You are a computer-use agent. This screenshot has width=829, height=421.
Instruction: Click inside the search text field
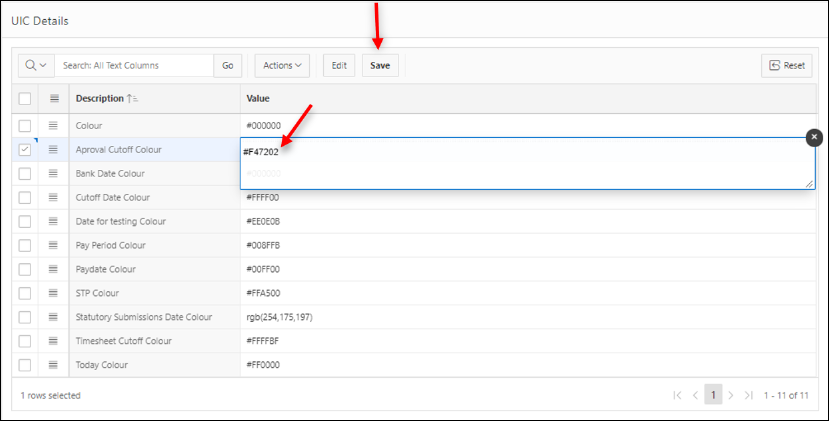pyautogui.click(x=134, y=65)
